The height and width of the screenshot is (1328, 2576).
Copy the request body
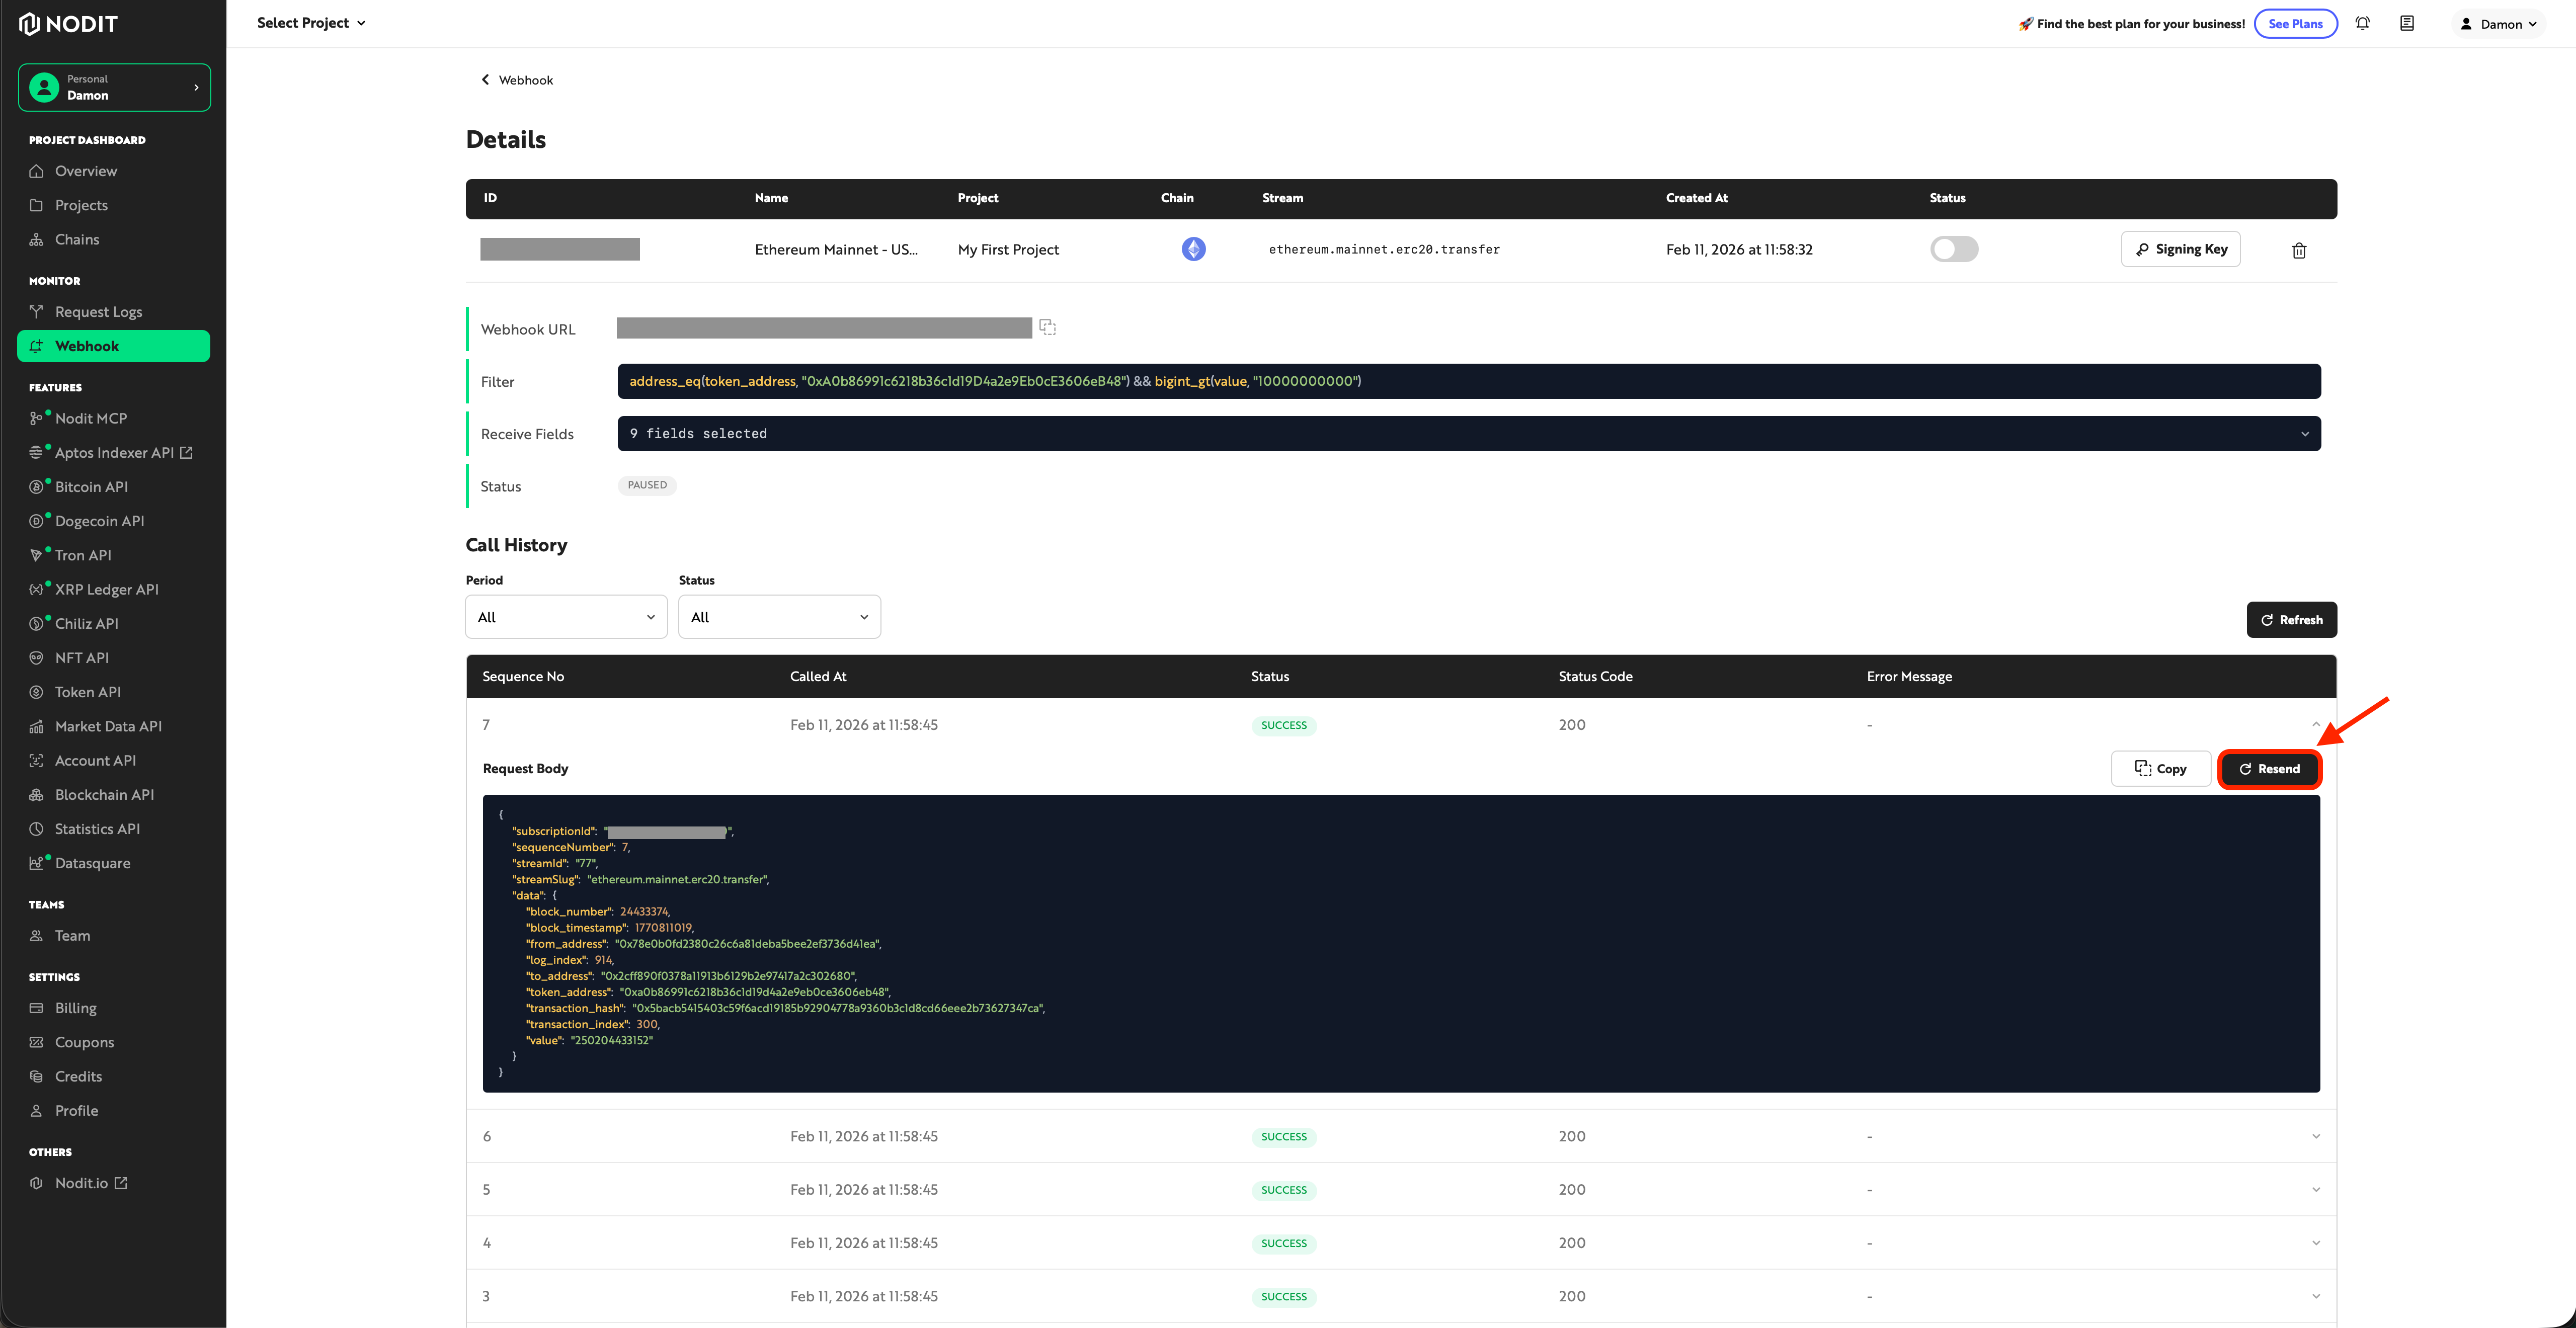2160,769
